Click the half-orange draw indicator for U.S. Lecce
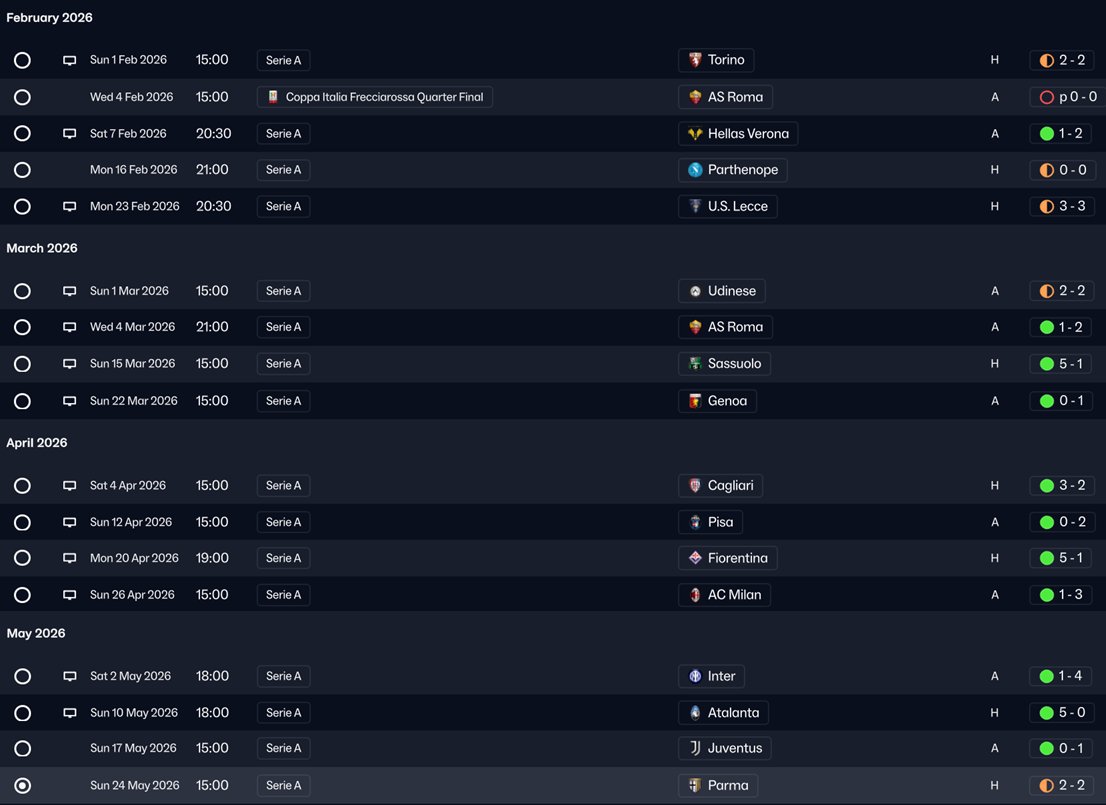The height and width of the screenshot is (805, 1106). click(x=1047, y=207)
